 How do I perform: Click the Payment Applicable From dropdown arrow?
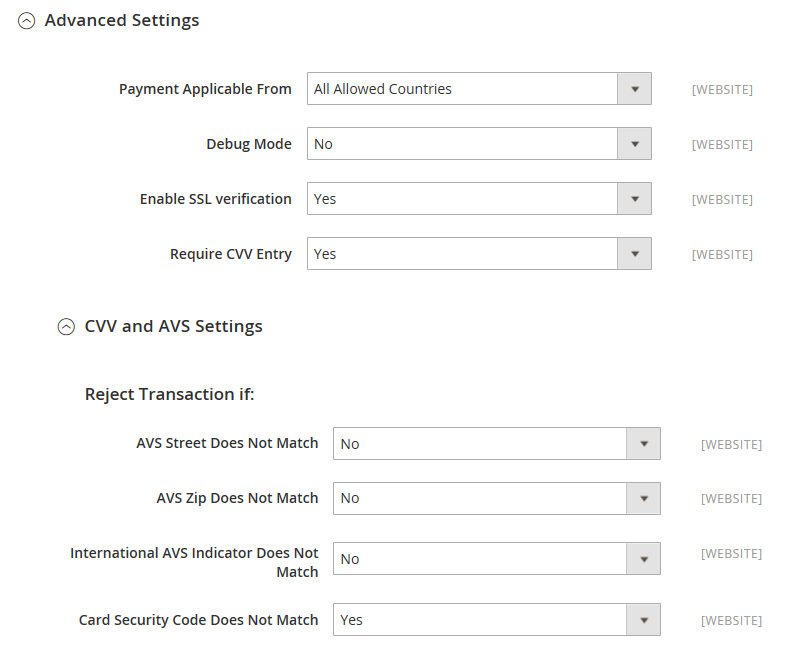pyautogui.click(x=635, y=89)
